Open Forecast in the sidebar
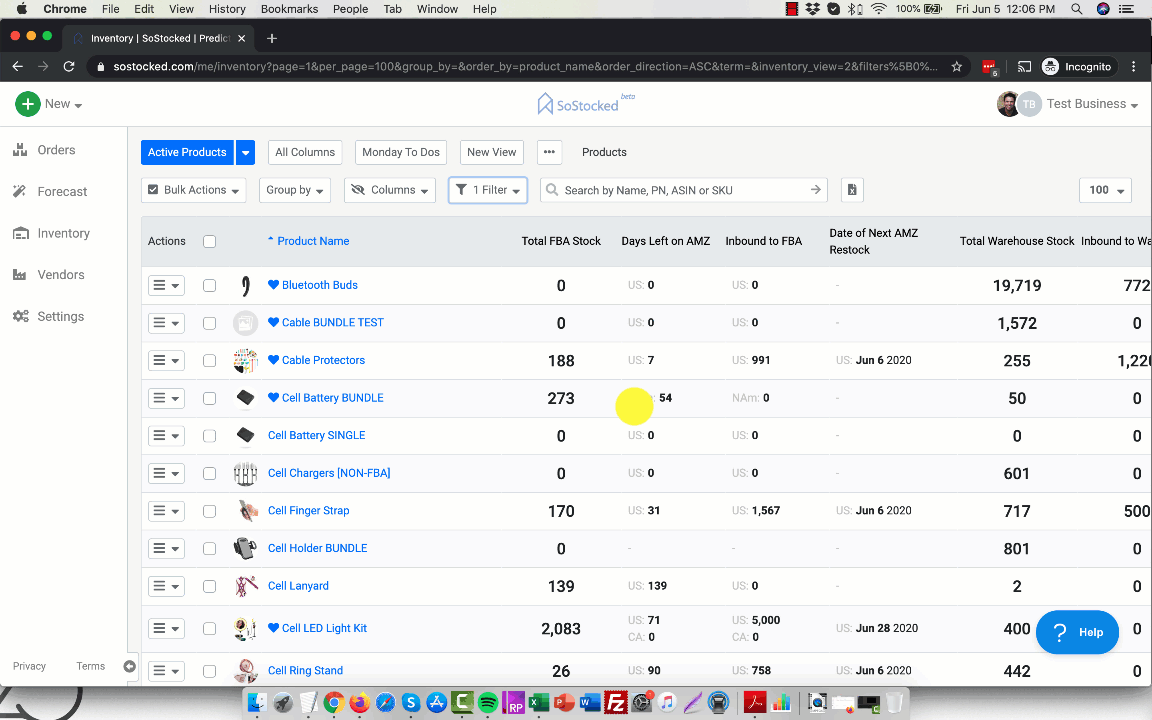 pyautogui.click(x=50, y=192)
